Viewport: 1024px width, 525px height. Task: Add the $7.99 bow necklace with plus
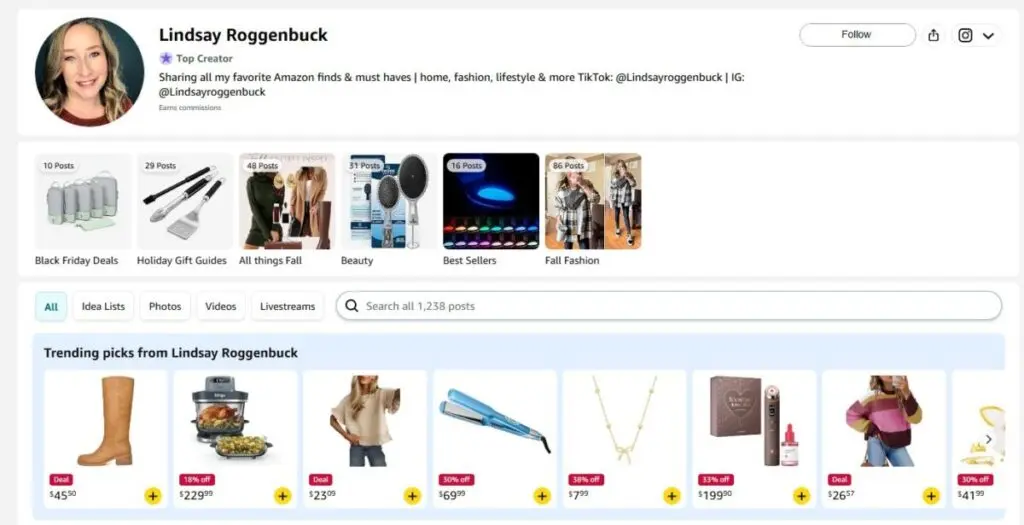671,496
